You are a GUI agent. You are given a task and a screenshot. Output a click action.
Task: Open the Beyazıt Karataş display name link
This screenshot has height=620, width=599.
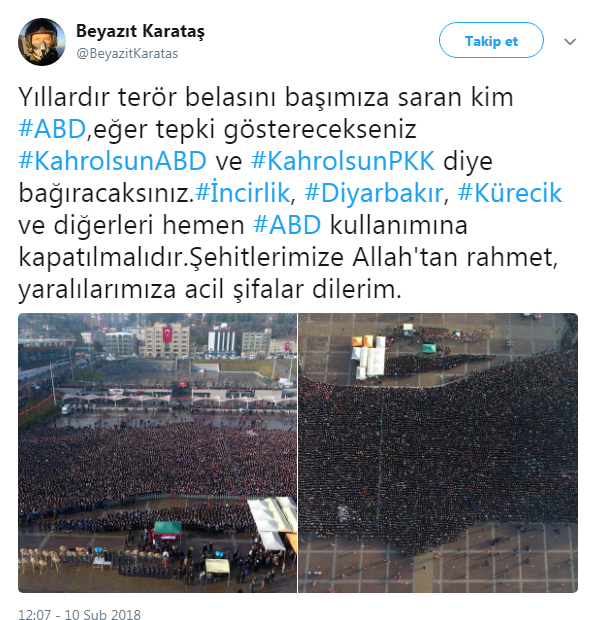[140, 31]
